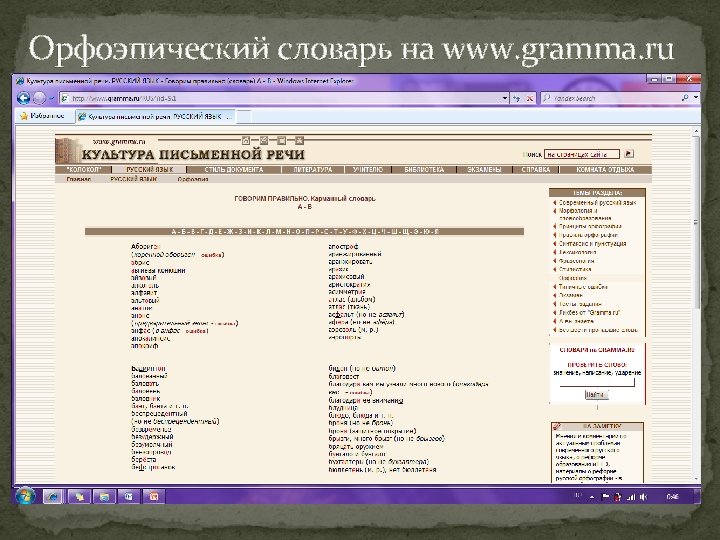Open the 'КОМНАТА ОТДЫХА' menu item
The width and height of the screenshot is (720, 540).
click(605, 169)
